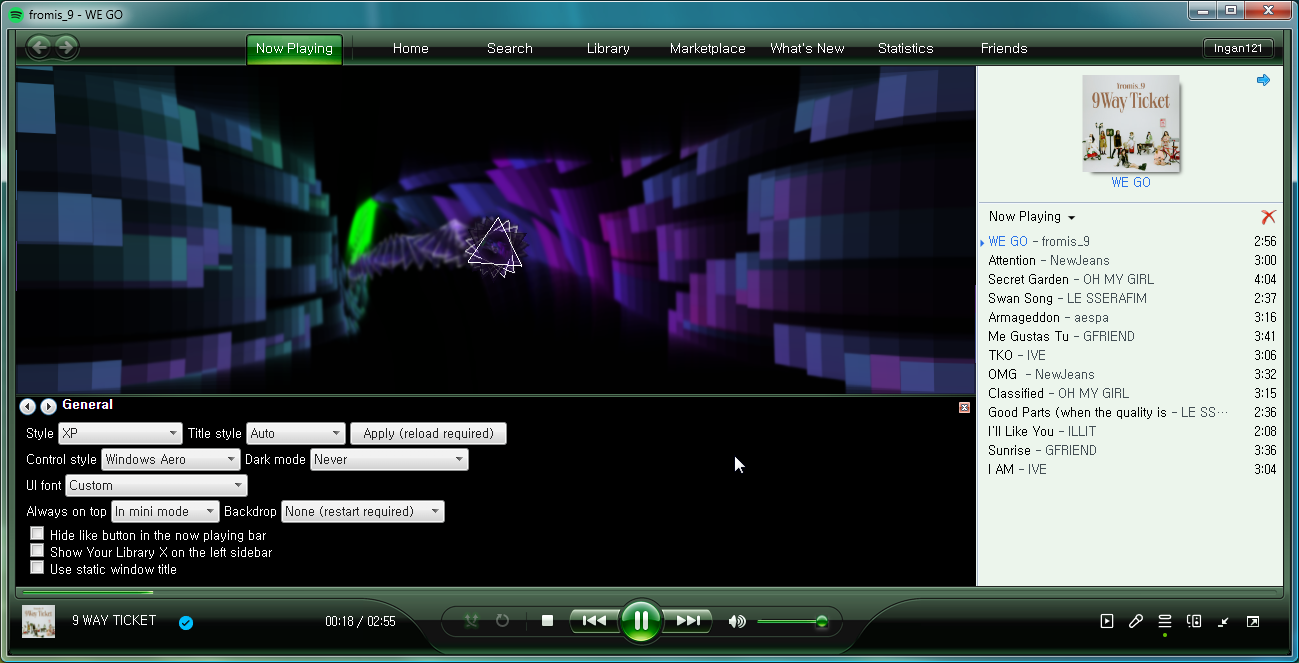Viewport: 1299px width, 663px height.
Task: Click the back navigation arrow
Action: click(x=39, y=46)
